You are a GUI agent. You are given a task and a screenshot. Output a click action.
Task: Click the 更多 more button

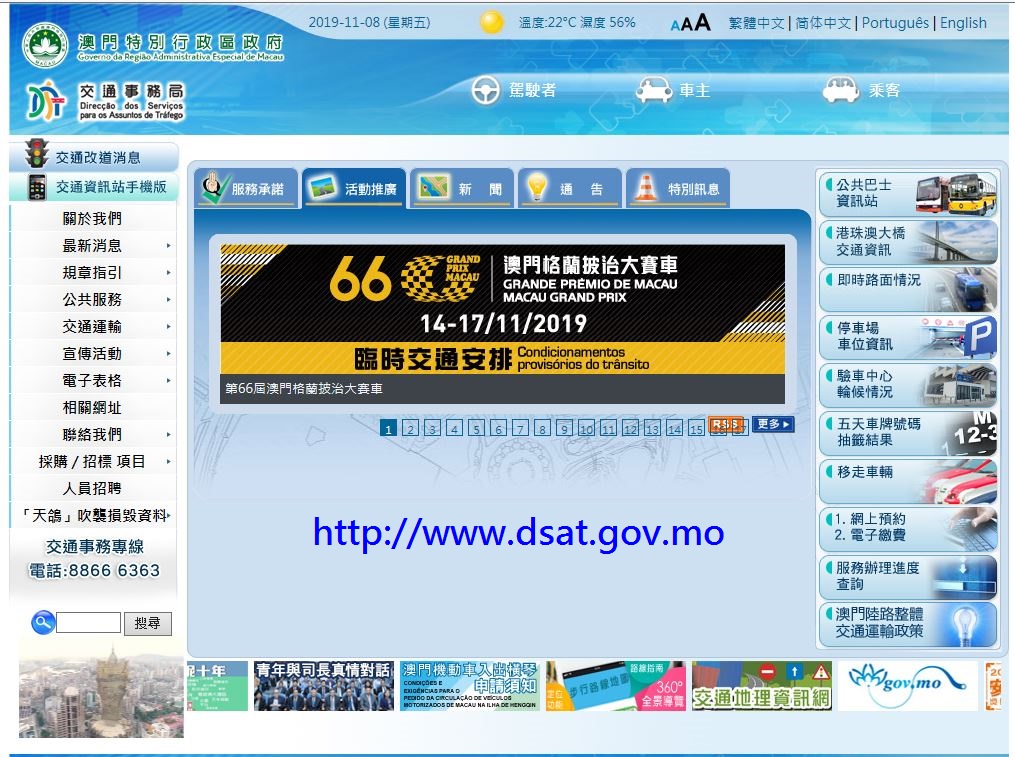pos(772,424)
